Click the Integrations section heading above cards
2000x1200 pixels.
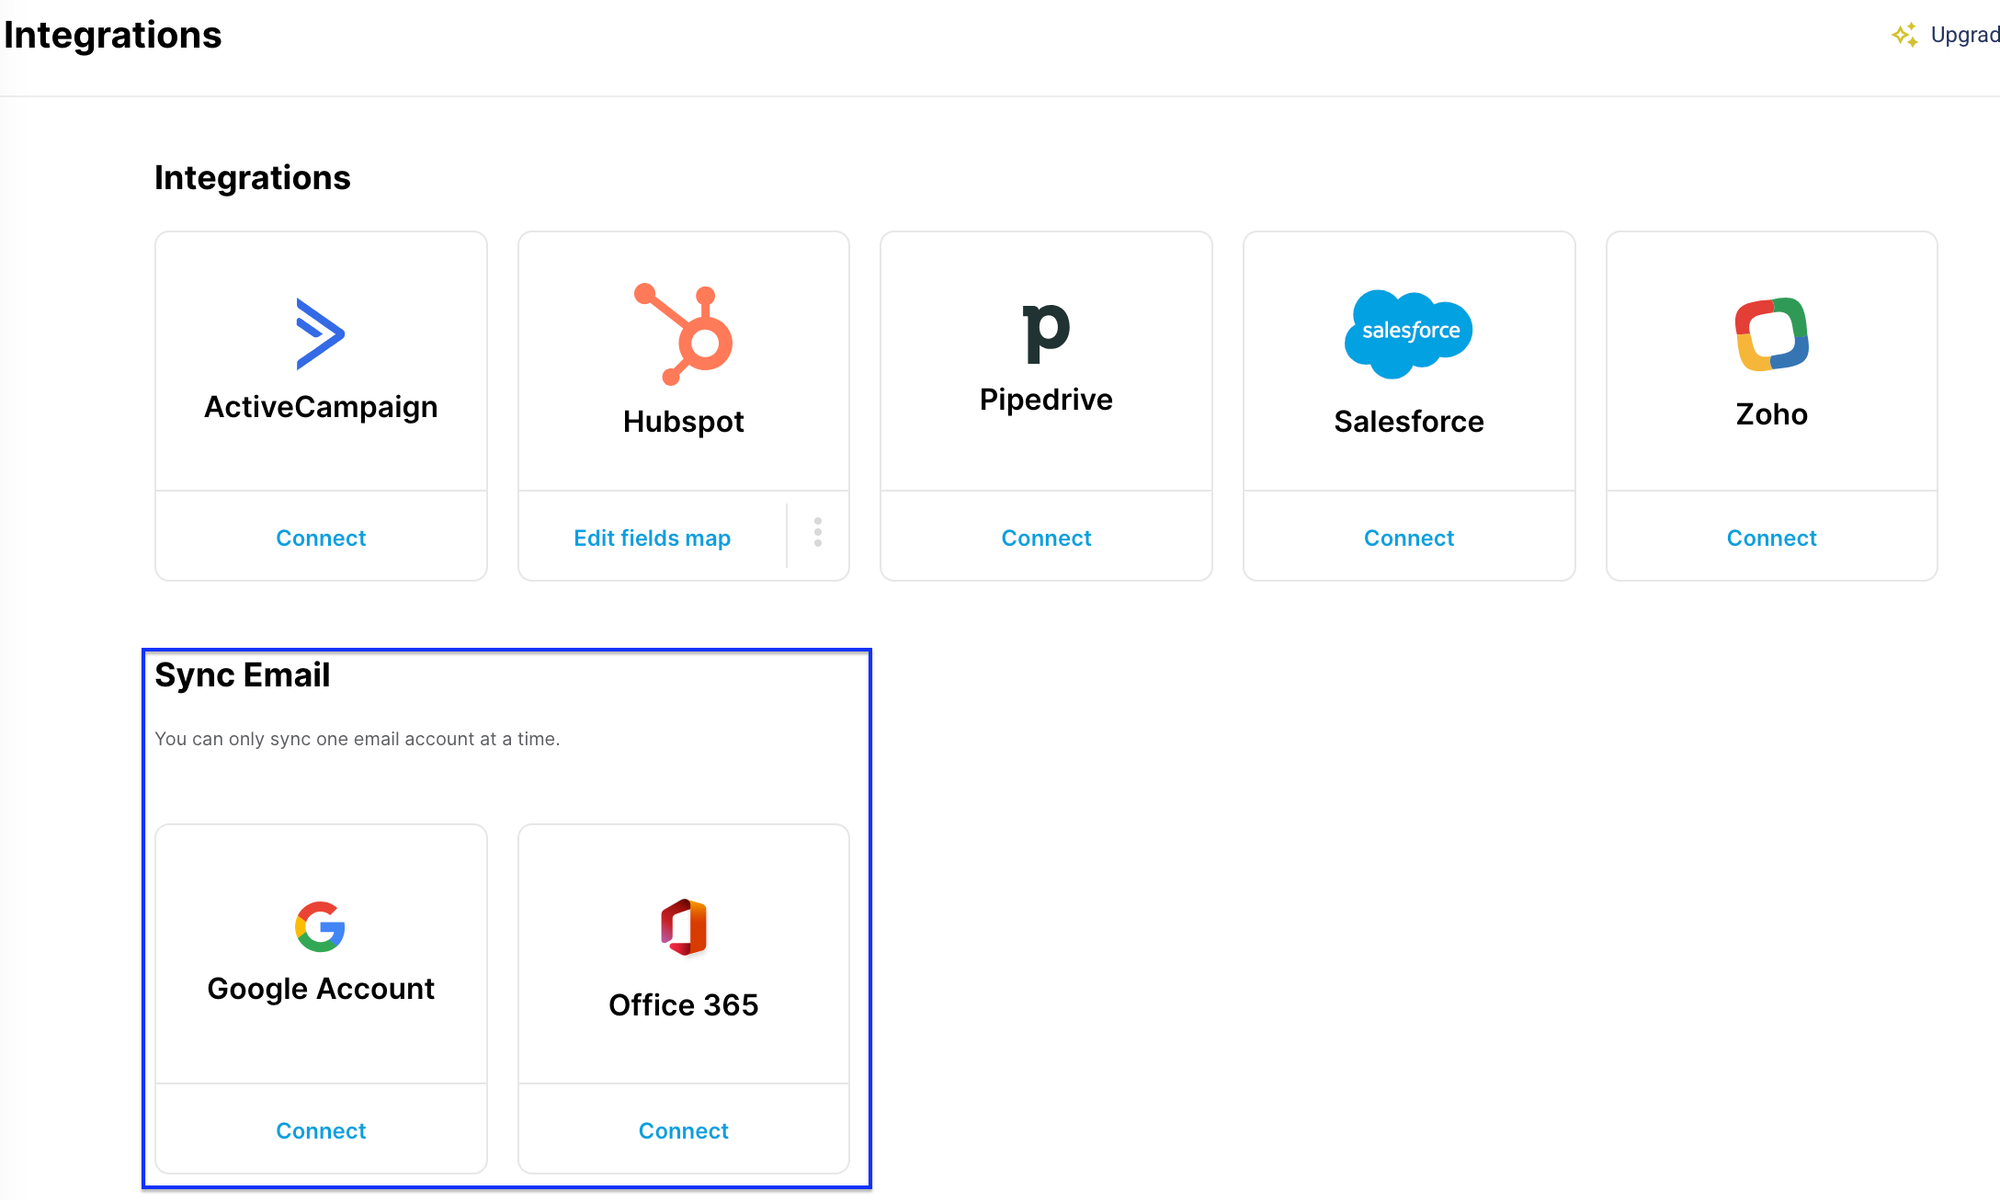(253, 178)
